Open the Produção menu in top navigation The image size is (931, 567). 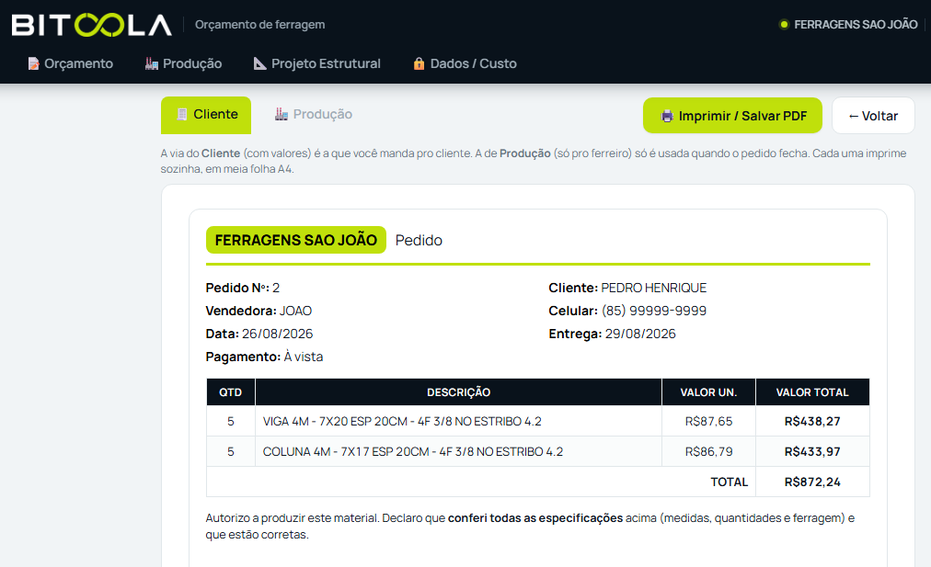[183, 64]
